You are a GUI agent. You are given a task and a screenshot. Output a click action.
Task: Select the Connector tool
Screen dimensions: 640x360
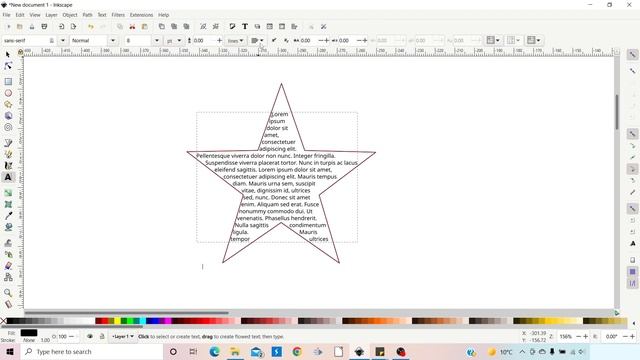pos(8,277)
